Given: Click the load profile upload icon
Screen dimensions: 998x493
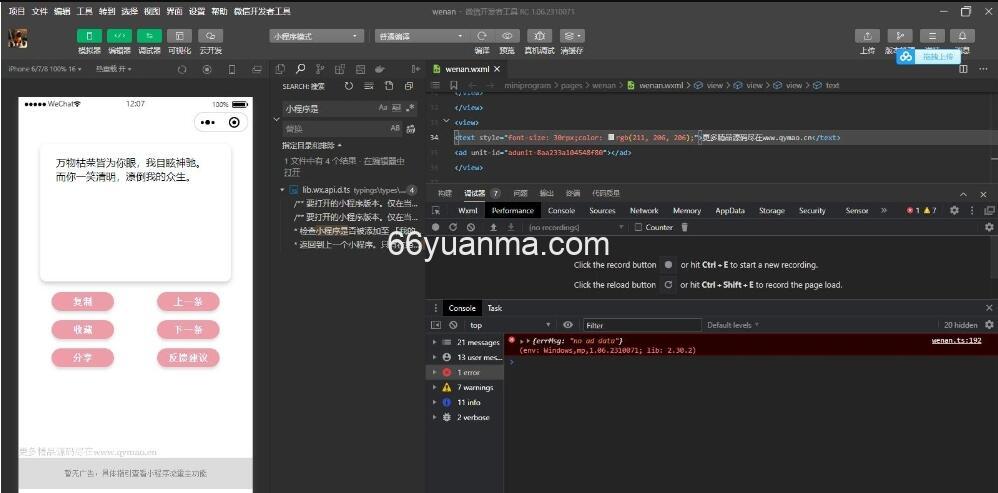Looking at the screenshot, I should click(493, 227).
